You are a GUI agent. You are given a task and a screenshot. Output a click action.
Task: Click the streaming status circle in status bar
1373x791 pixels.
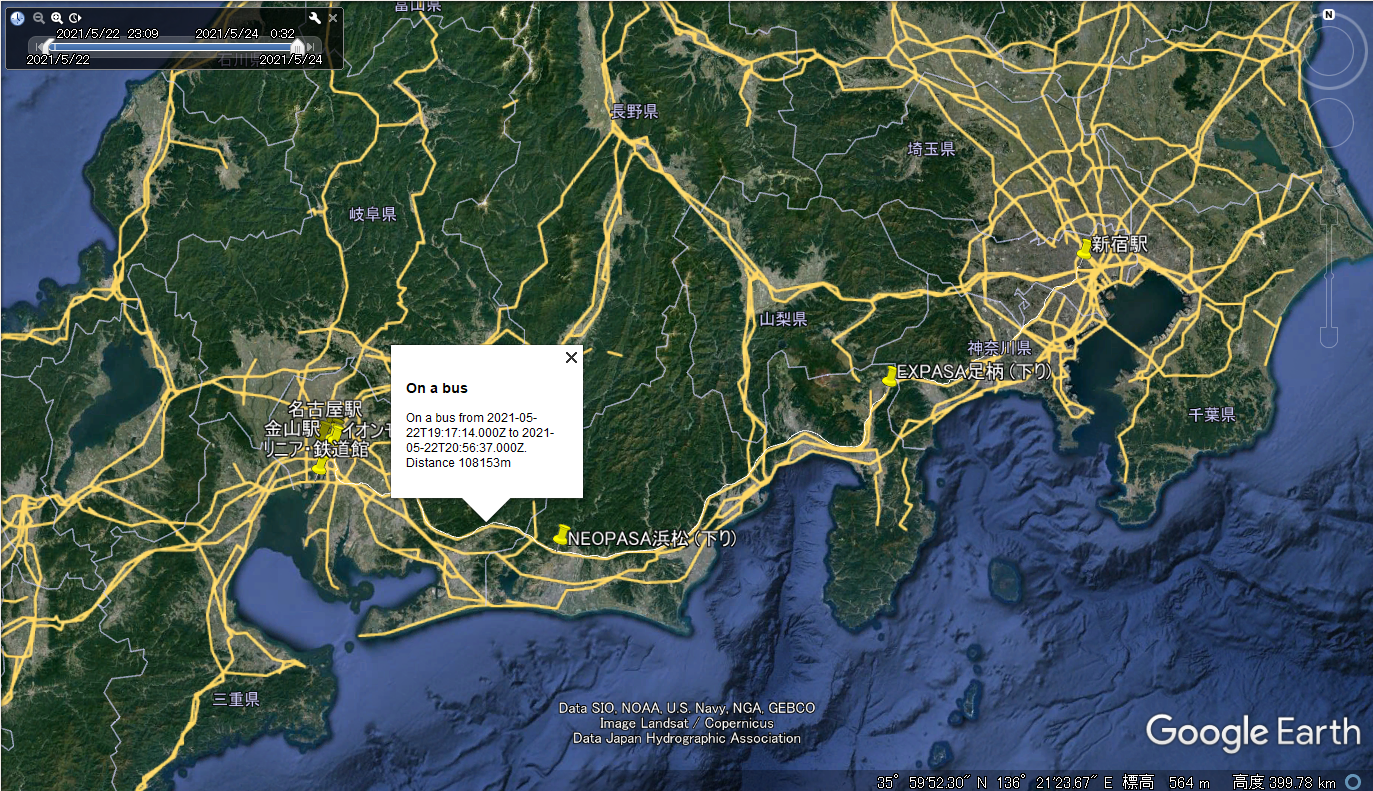tap(1353, 782)
